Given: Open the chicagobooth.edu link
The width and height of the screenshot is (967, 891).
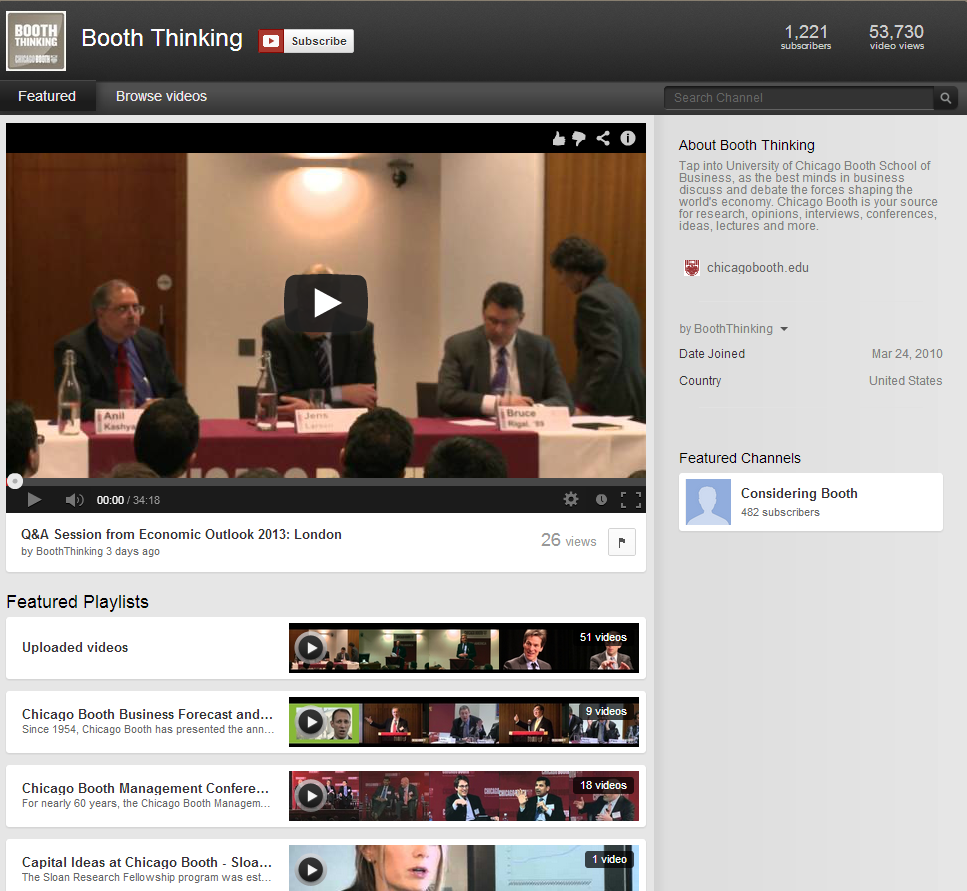Looking at the screenshot, I should pyautogui.click(x=757, y=268).
